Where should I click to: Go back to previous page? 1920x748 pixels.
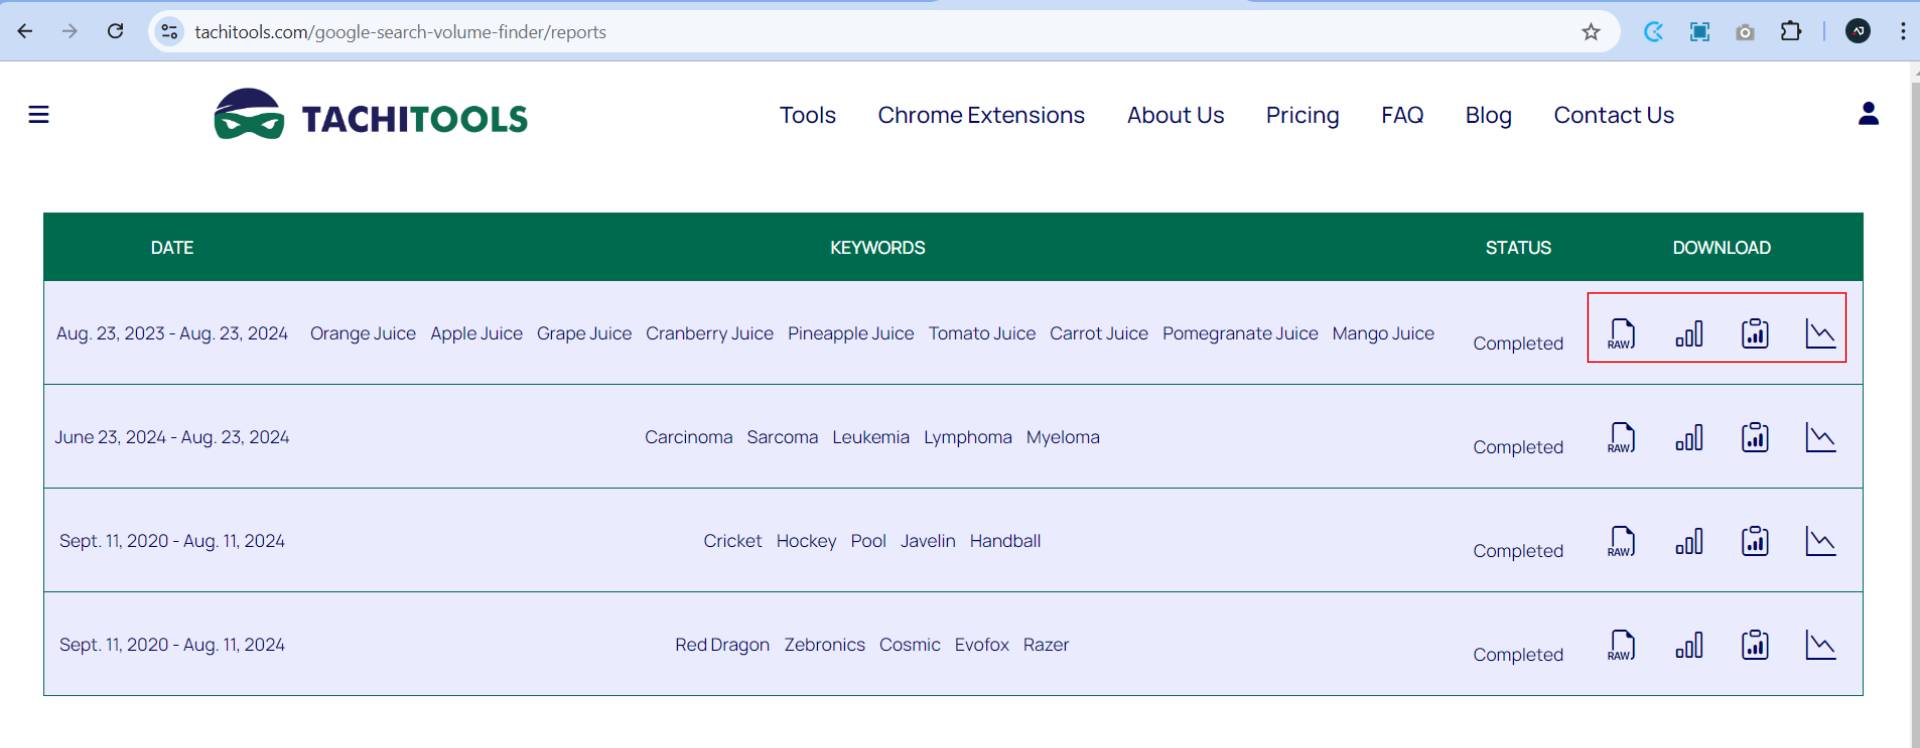pyautogui.click(x=25, y=31)
